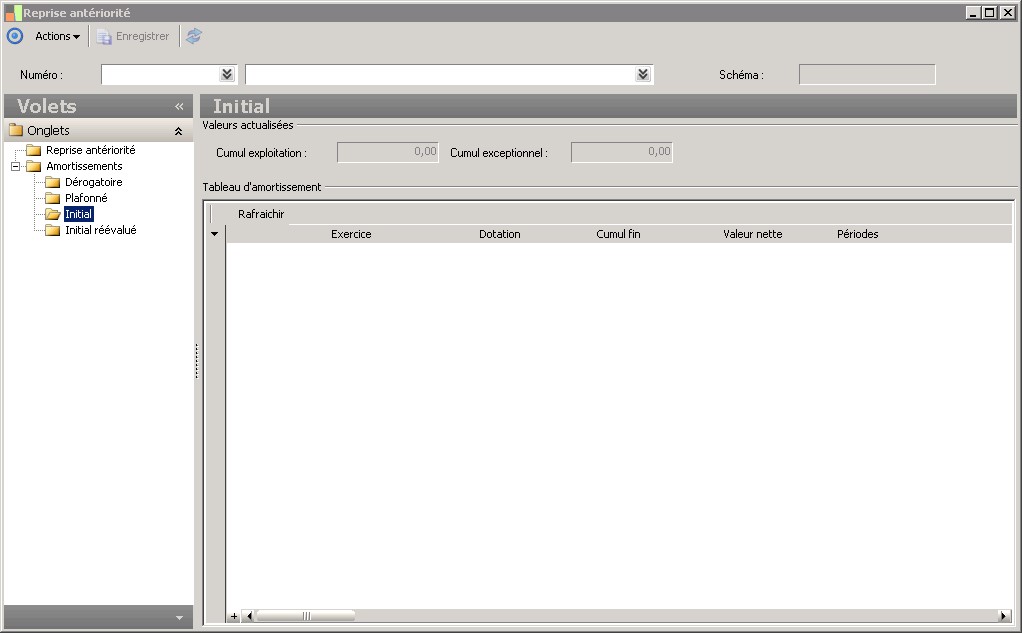
Task: Click the Exercice column header
Action: (x=351, y=234)
